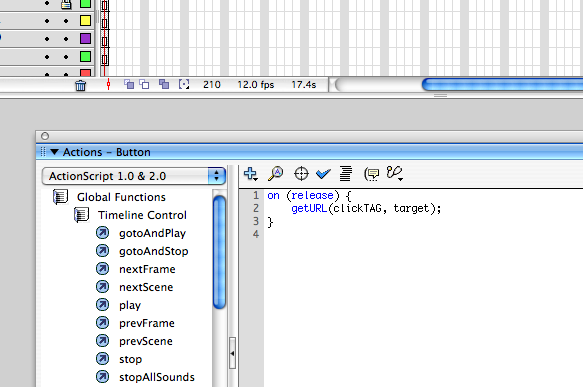Collapse the Actions - Button panel triangle
The width and height of the screenshot is (583, 387).
pyautogui.click(x=54, y=152)
